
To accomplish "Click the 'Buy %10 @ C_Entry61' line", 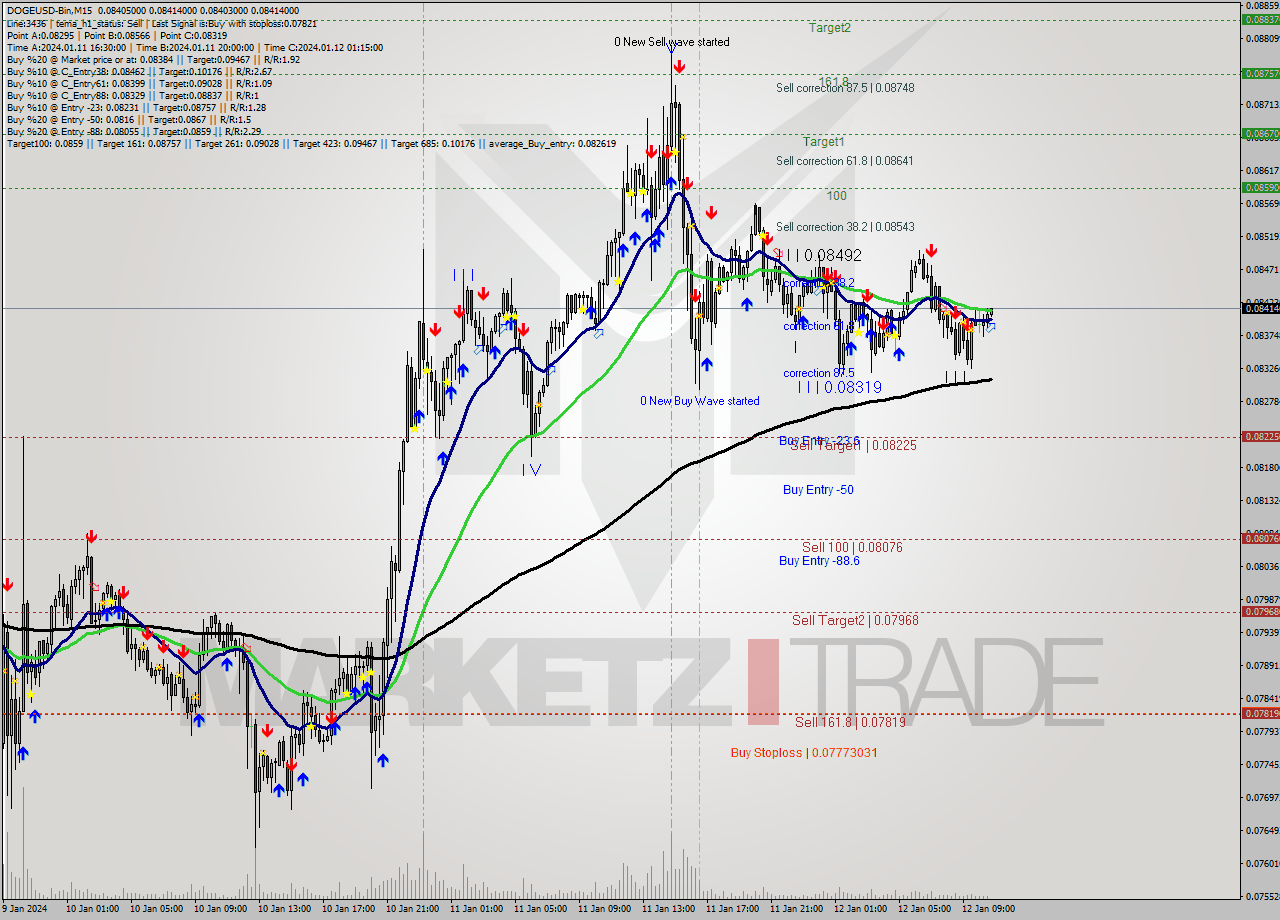I will click(x=140, y=83).
